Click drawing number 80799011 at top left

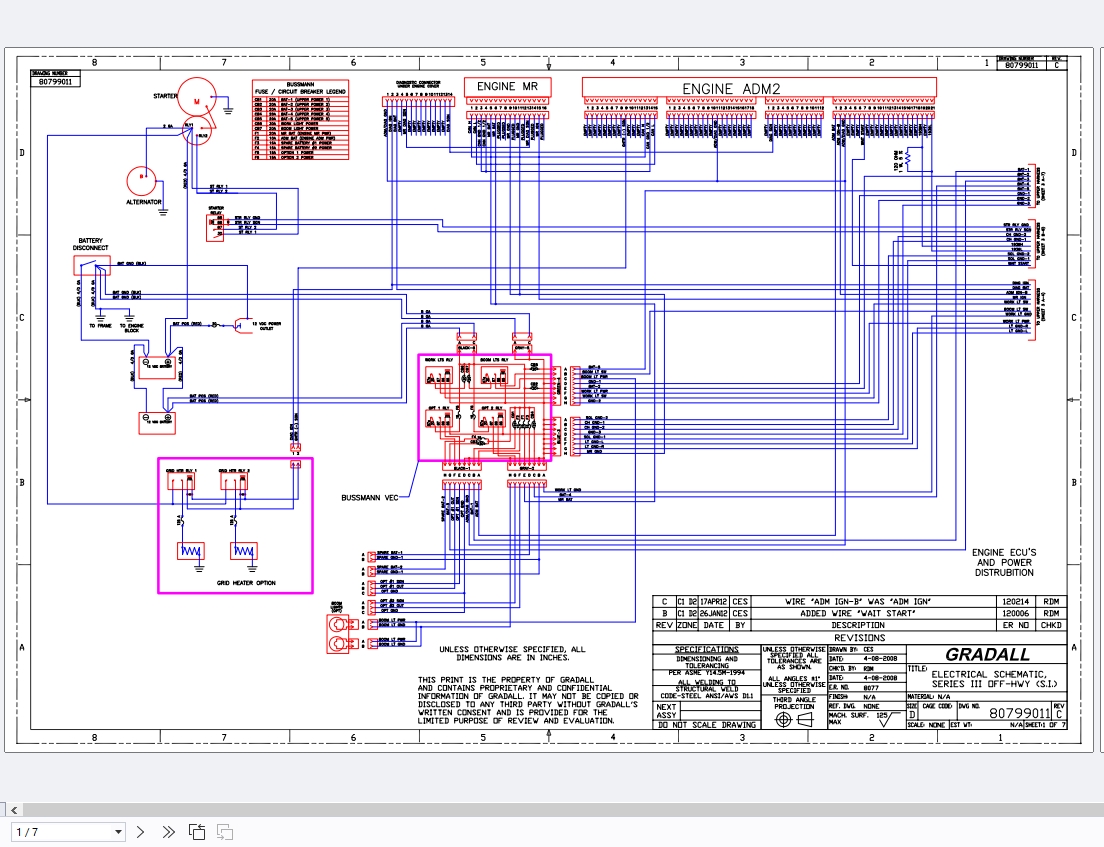tap(55, 81)
